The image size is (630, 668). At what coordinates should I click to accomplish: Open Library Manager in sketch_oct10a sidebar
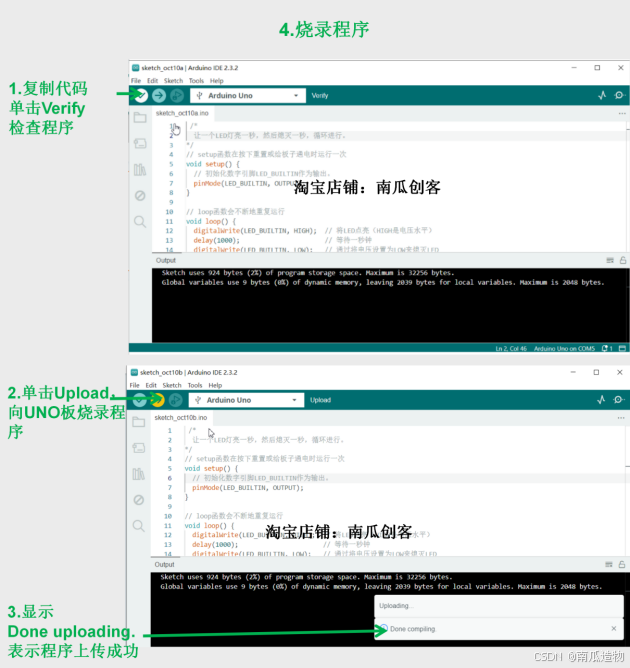pos(140,170)
